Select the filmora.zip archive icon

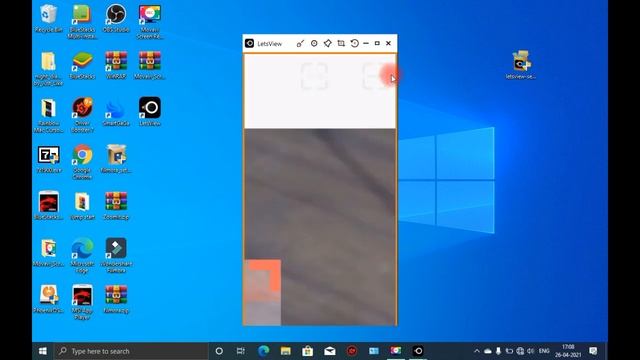pyautogui.click(x=116, y=299)
